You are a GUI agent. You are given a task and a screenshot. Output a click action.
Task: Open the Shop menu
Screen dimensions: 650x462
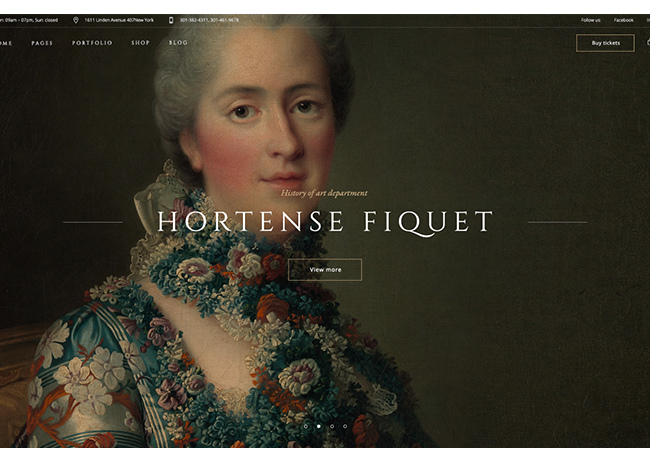[140, 43]
